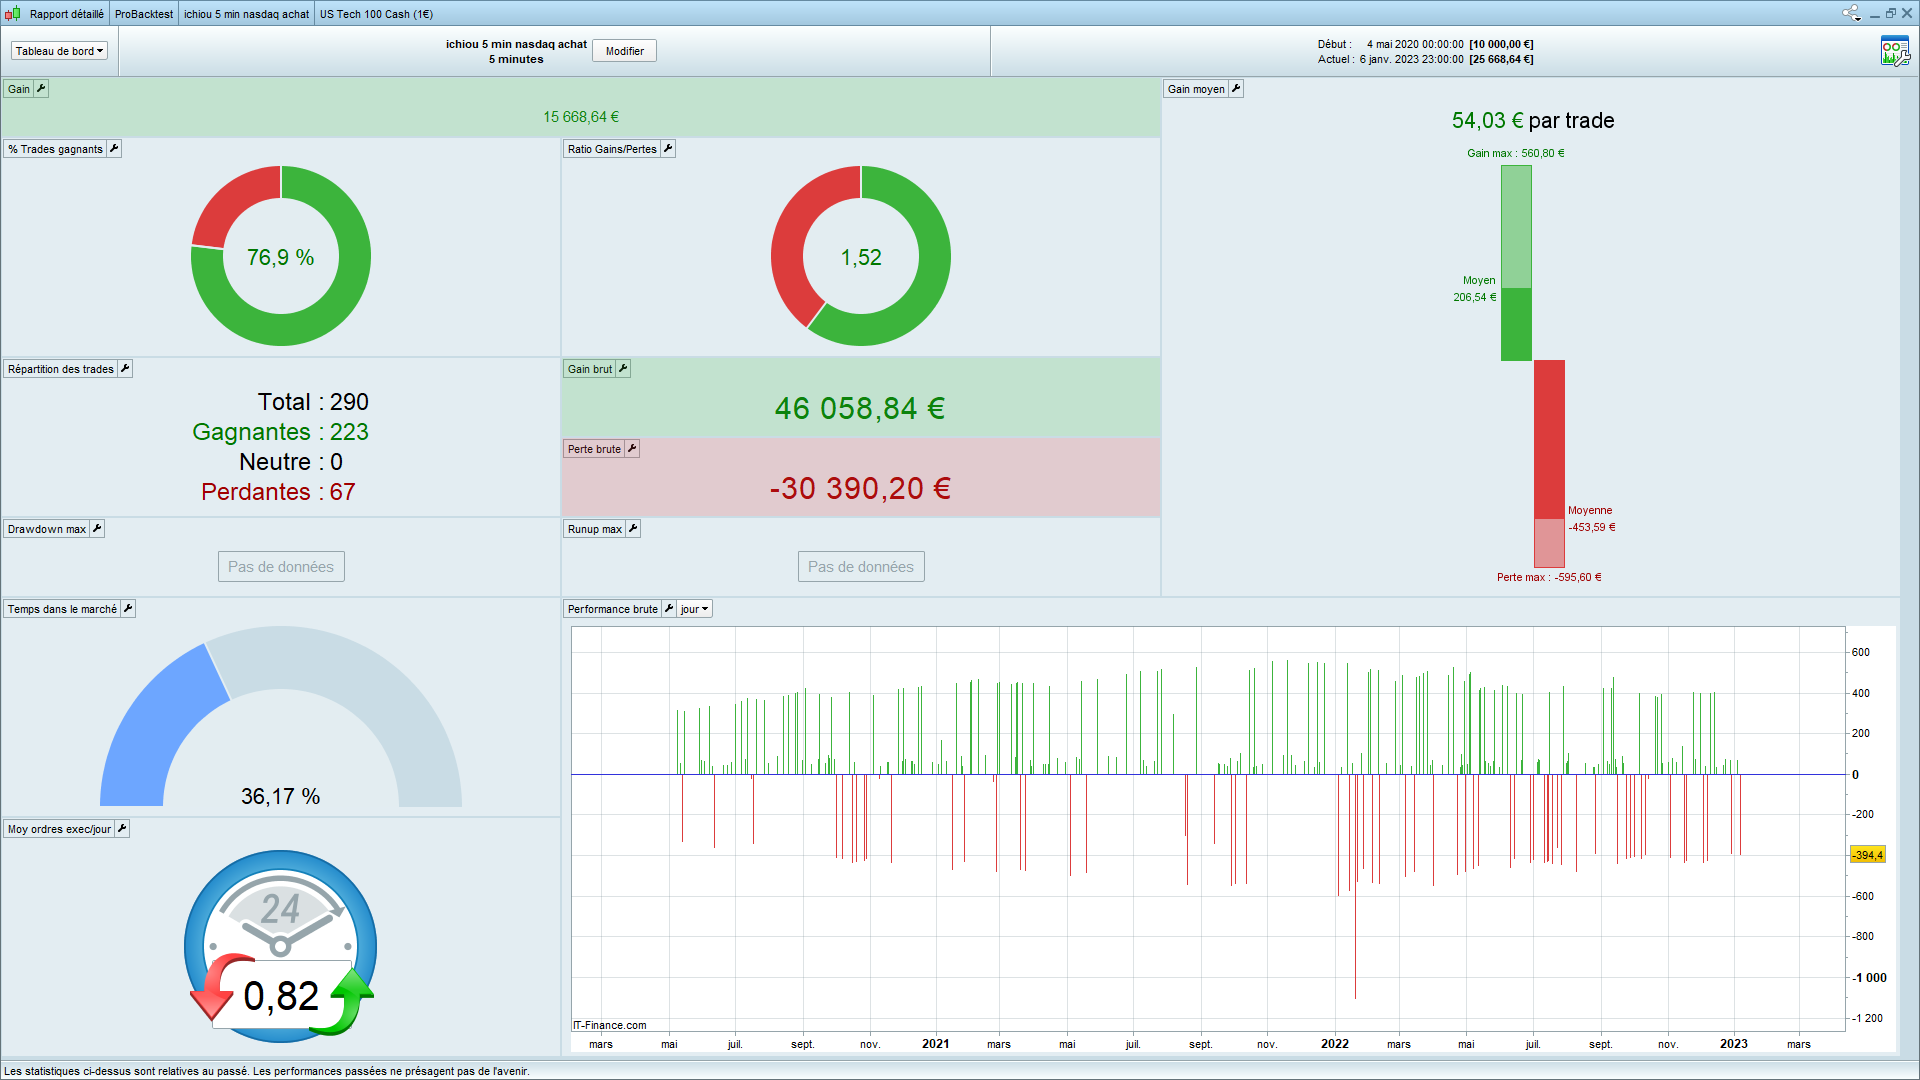The width and height of the screenshot is (1920, 1080).
Task: Open settings for Gain moyen widget
Action: point(1236,89)
